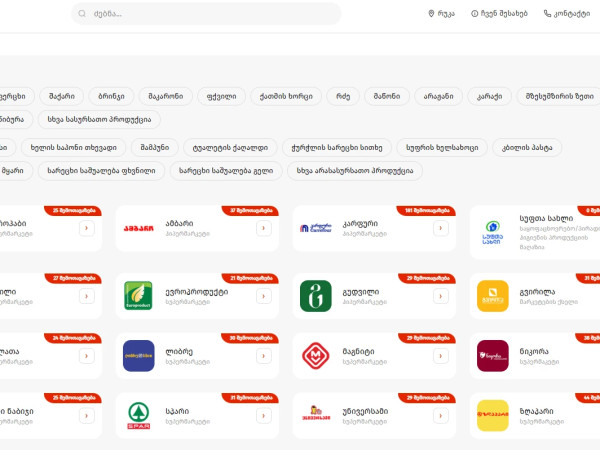Click the green გუდვილი logo
600x450 pixels.
pyautogui.click(x=316, y=296)
